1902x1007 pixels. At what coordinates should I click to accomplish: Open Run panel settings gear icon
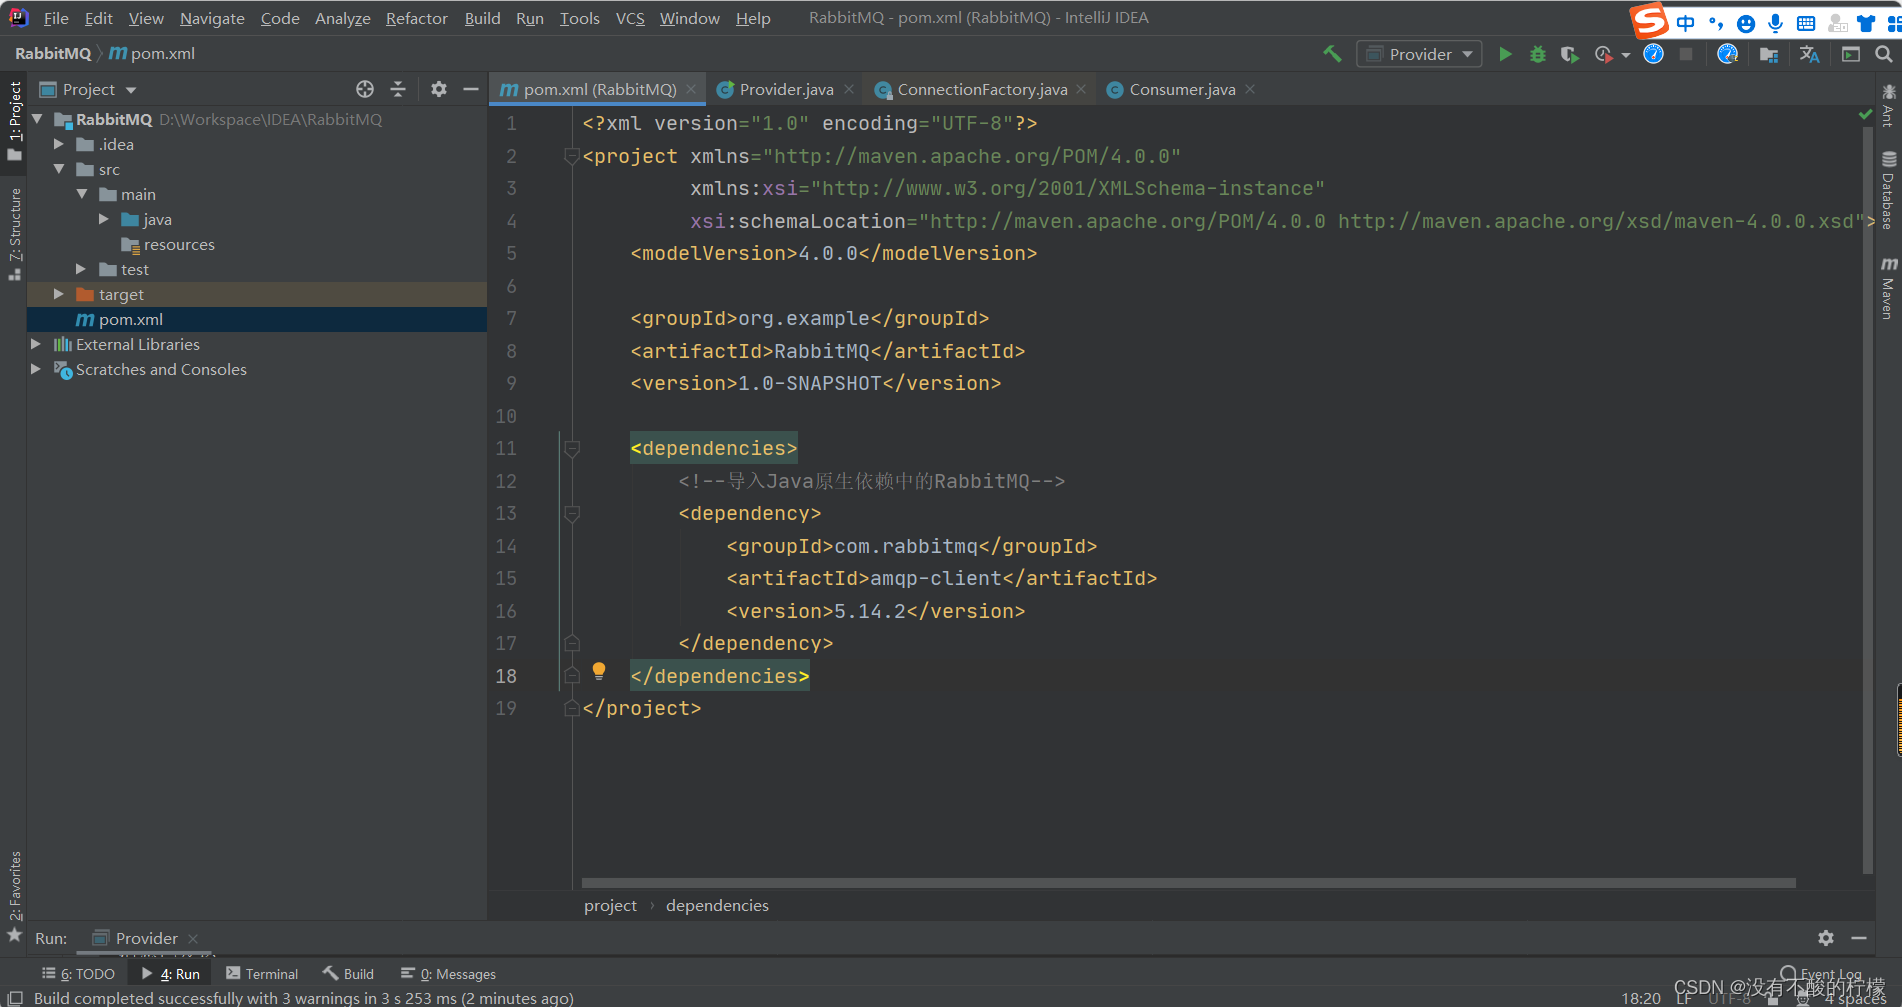pyautogui.click(x=1826, y=938)
